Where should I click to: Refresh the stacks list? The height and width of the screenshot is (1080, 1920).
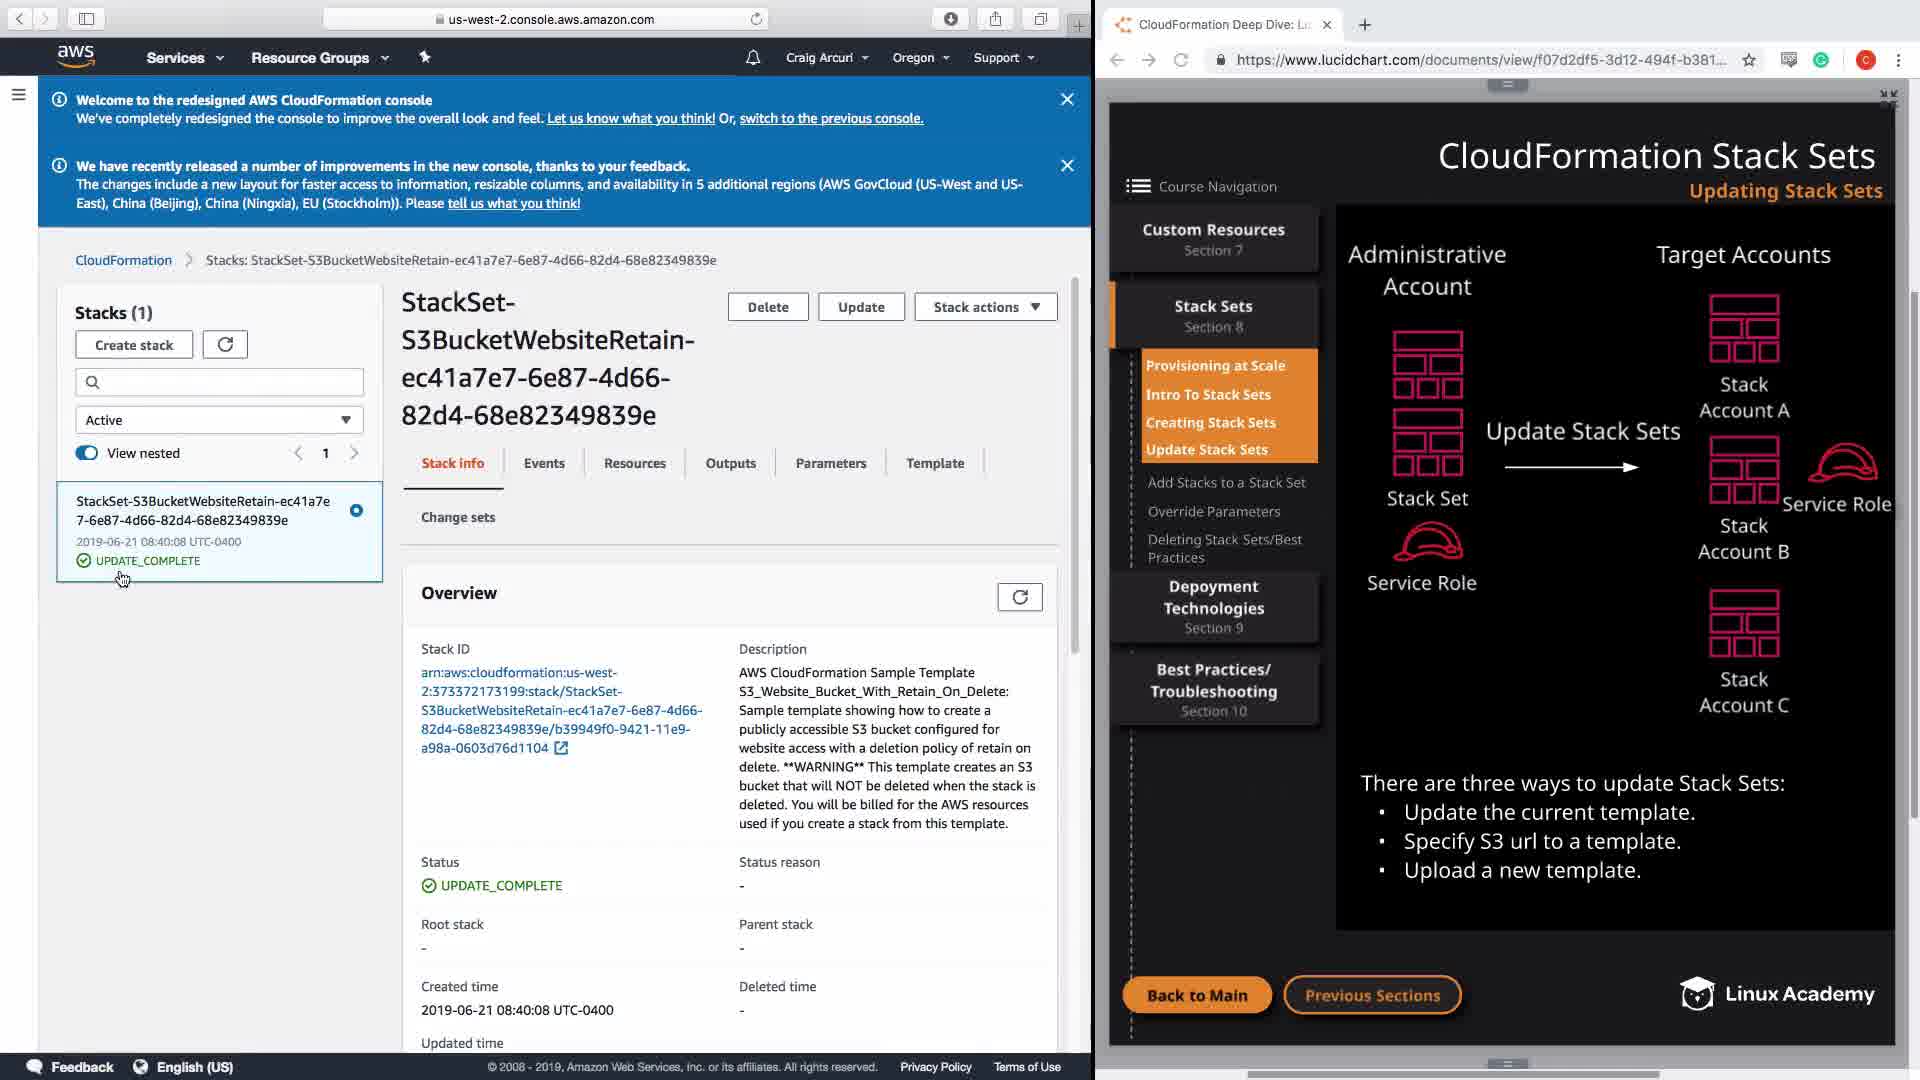point(225,345)
